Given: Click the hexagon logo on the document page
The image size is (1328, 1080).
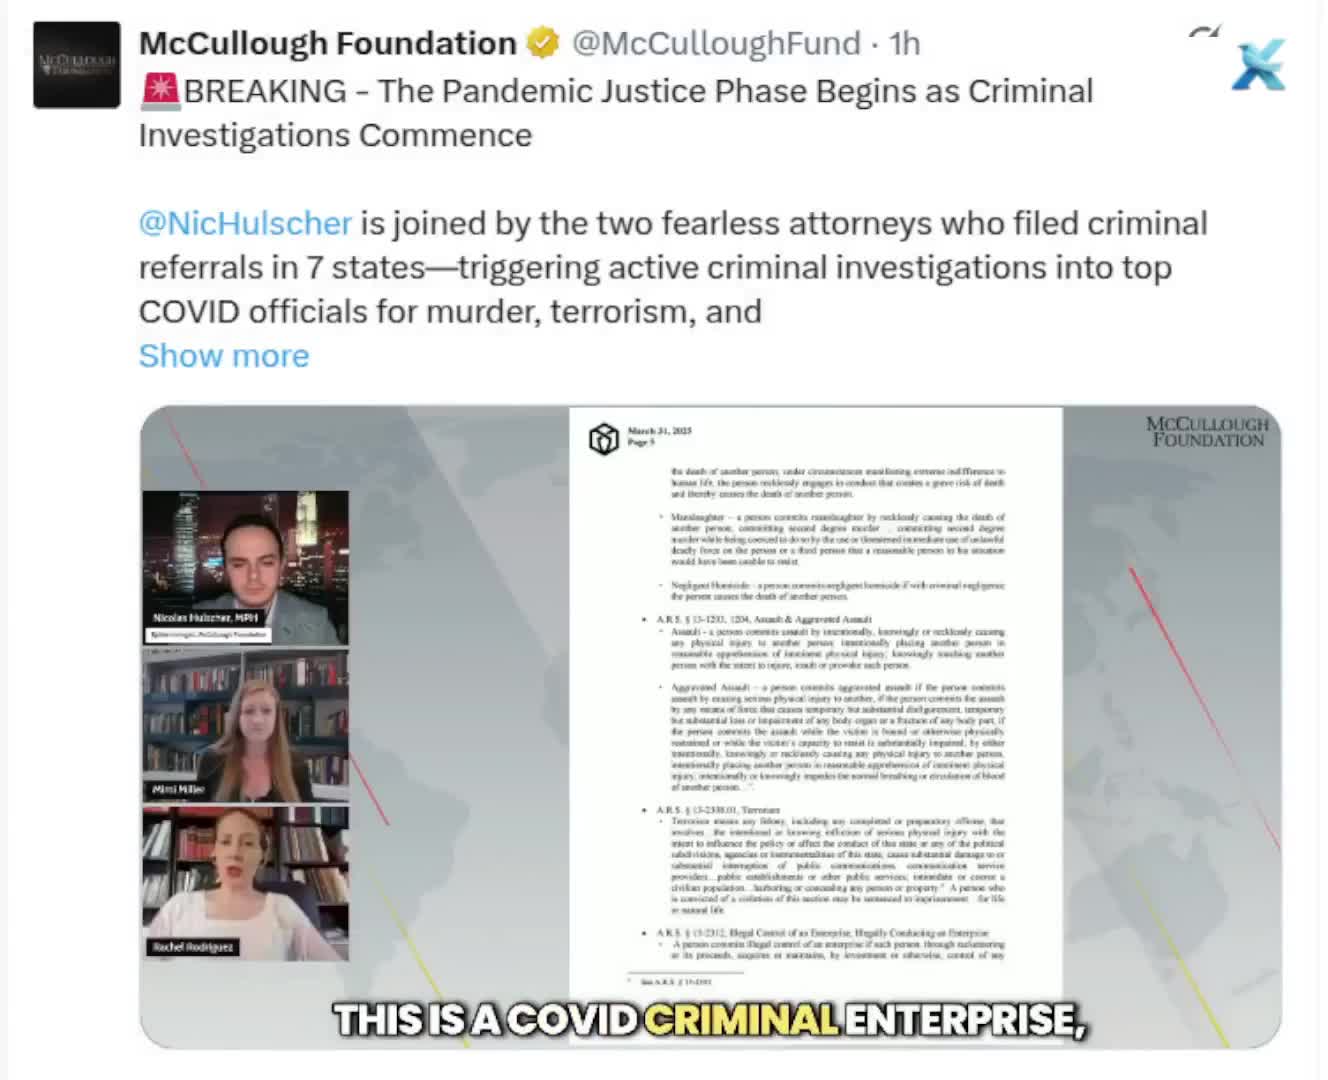Looking at the screenshot, I should (604, 438).
